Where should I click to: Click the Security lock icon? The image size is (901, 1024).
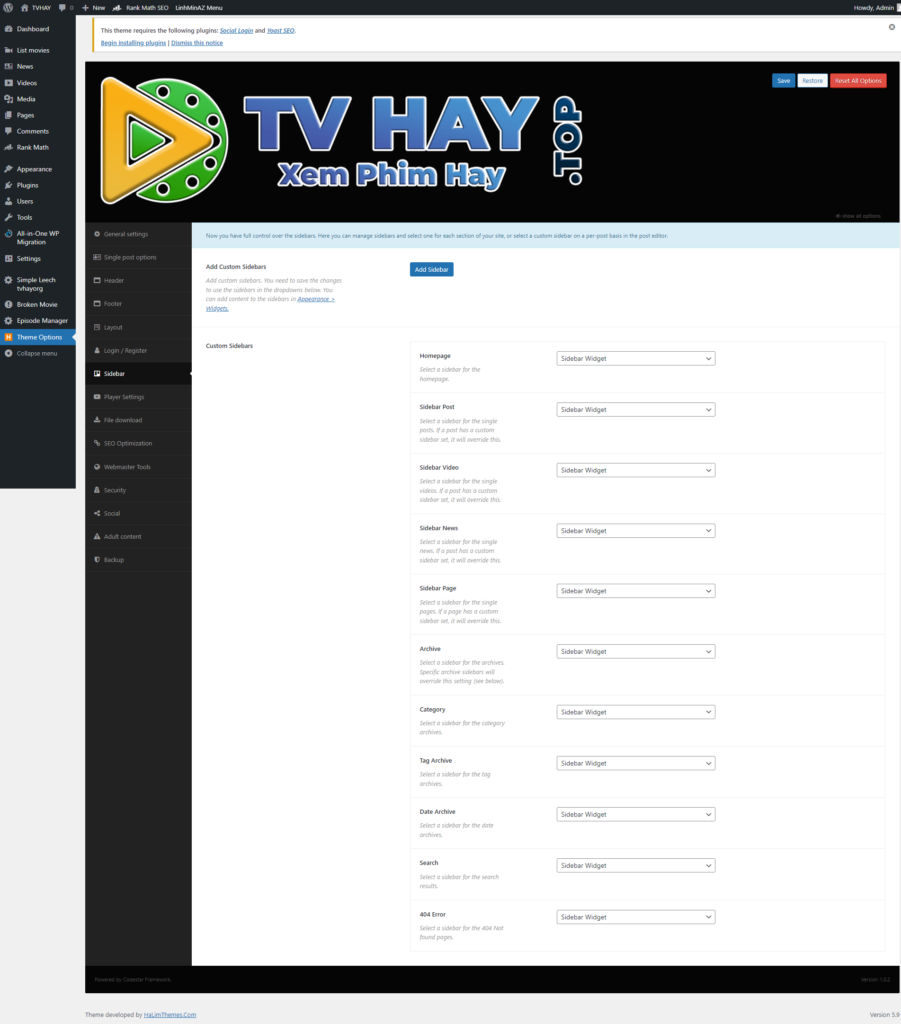(97, 490)
